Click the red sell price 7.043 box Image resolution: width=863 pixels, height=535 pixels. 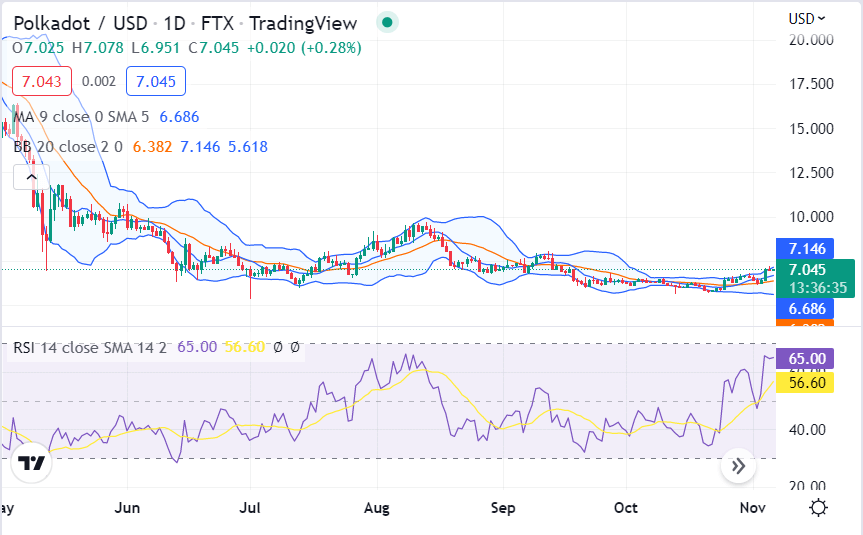pos(42,81)
